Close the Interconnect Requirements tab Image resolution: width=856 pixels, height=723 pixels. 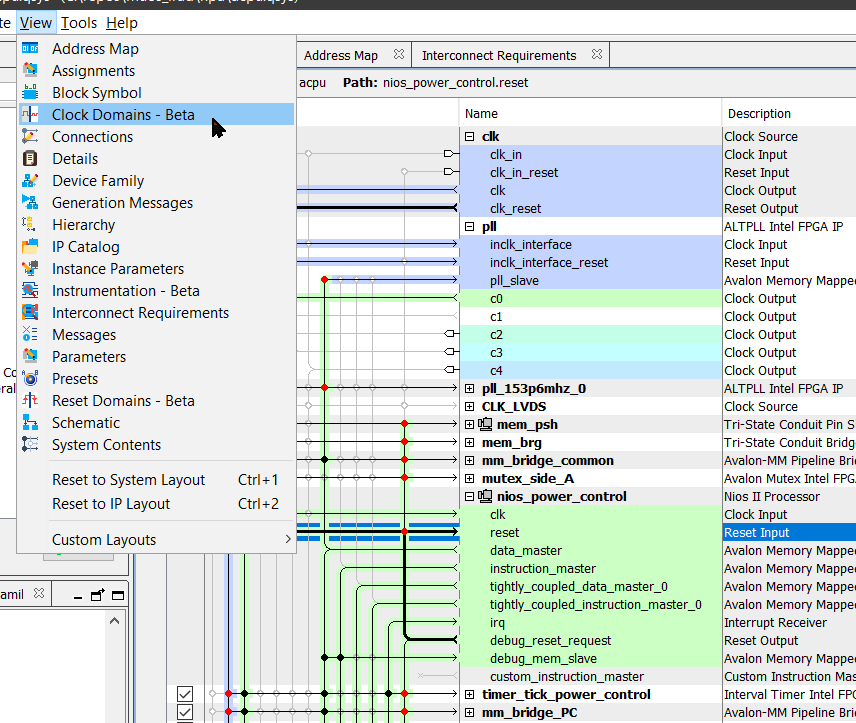point(596,55)
